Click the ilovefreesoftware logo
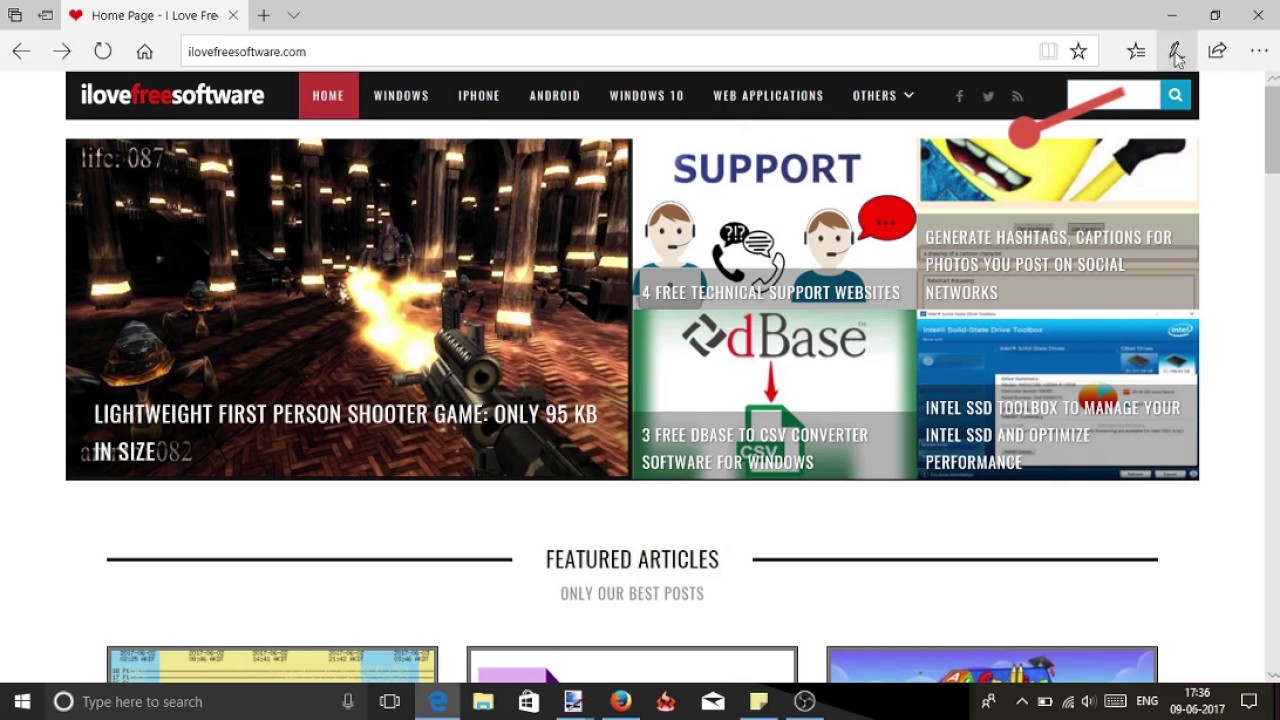Image resolution: width=1280 pixels, height=720 pixels. point(172,95)
